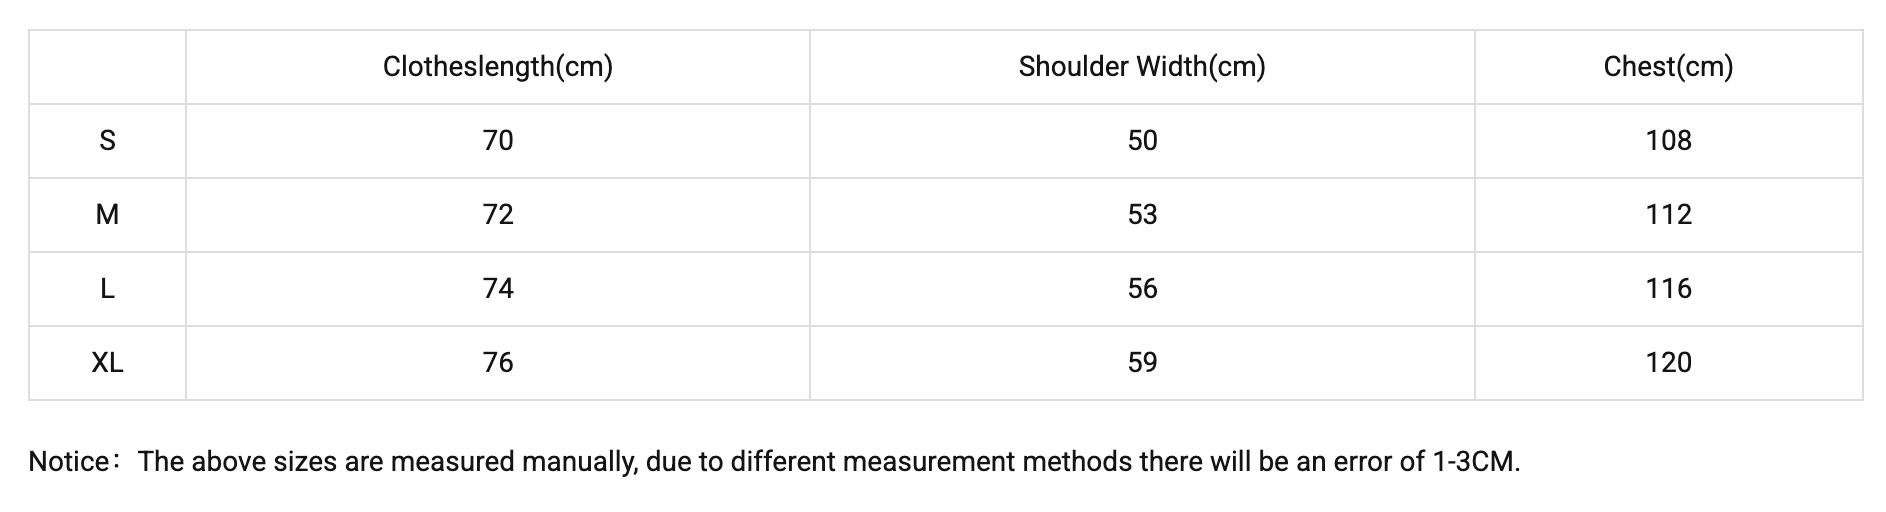Select the XL size row label
The height and width of the screenshot is (512, 1886).
107,363
